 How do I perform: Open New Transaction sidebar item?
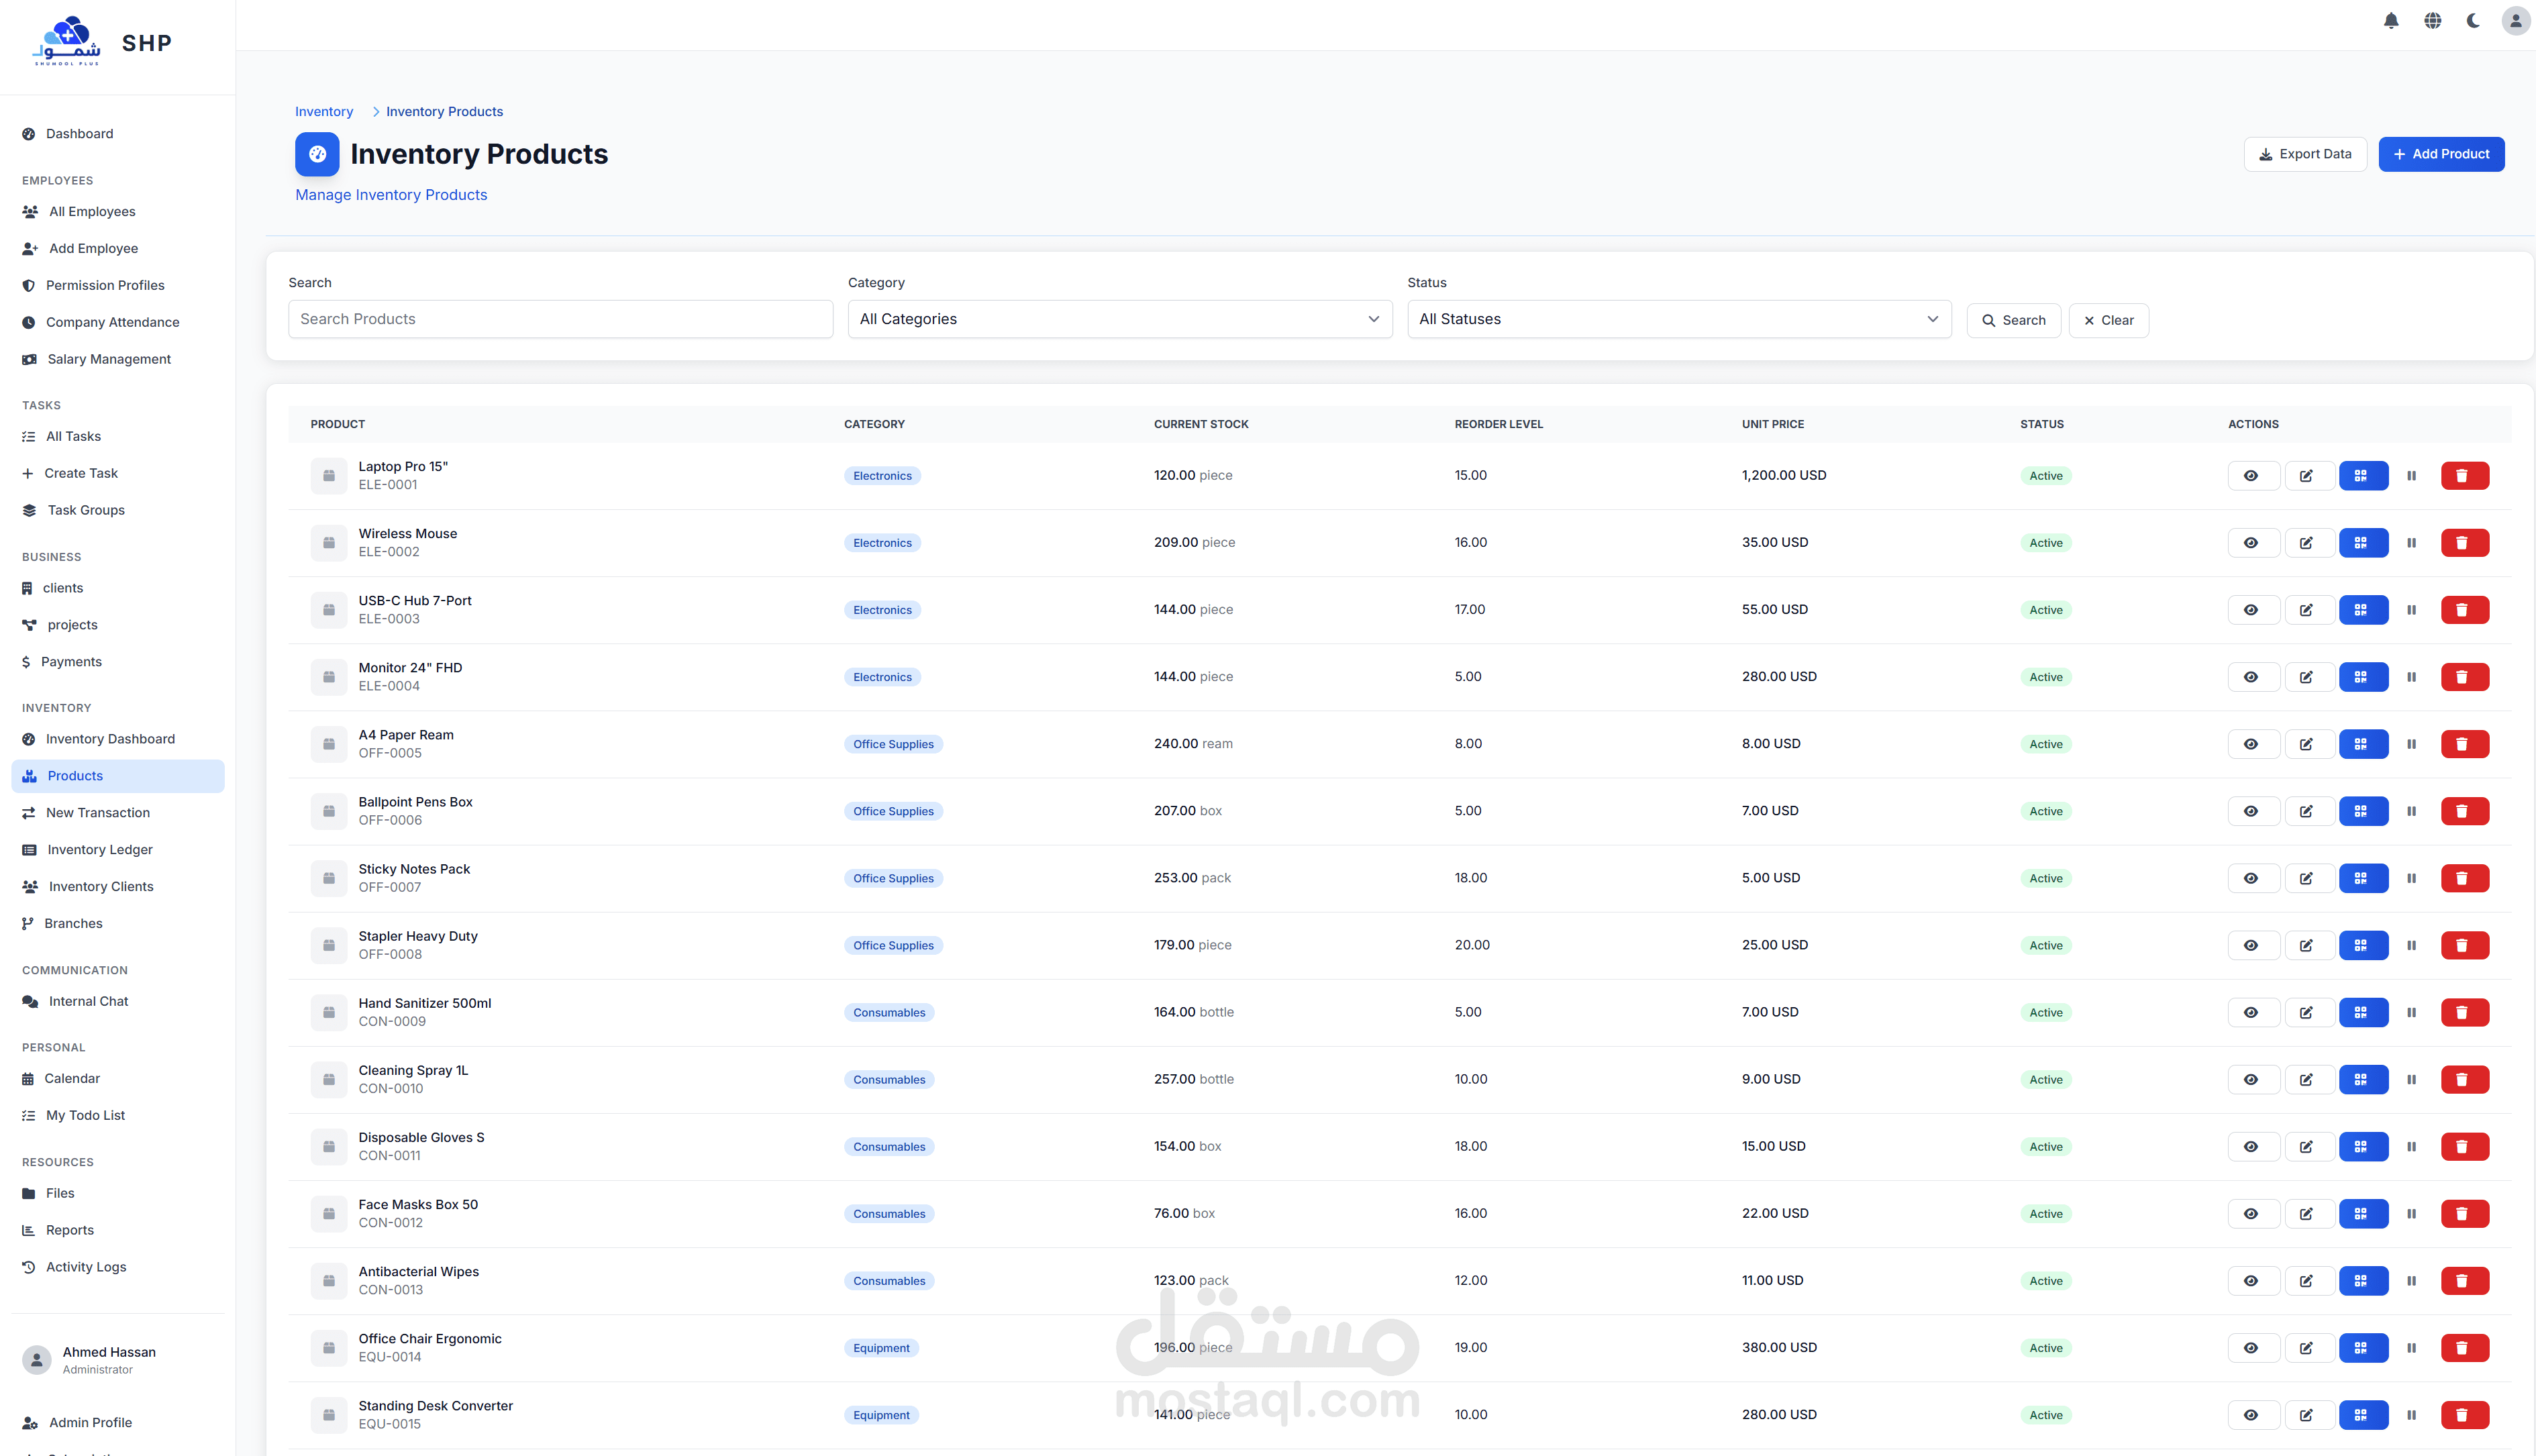[98, 813]
